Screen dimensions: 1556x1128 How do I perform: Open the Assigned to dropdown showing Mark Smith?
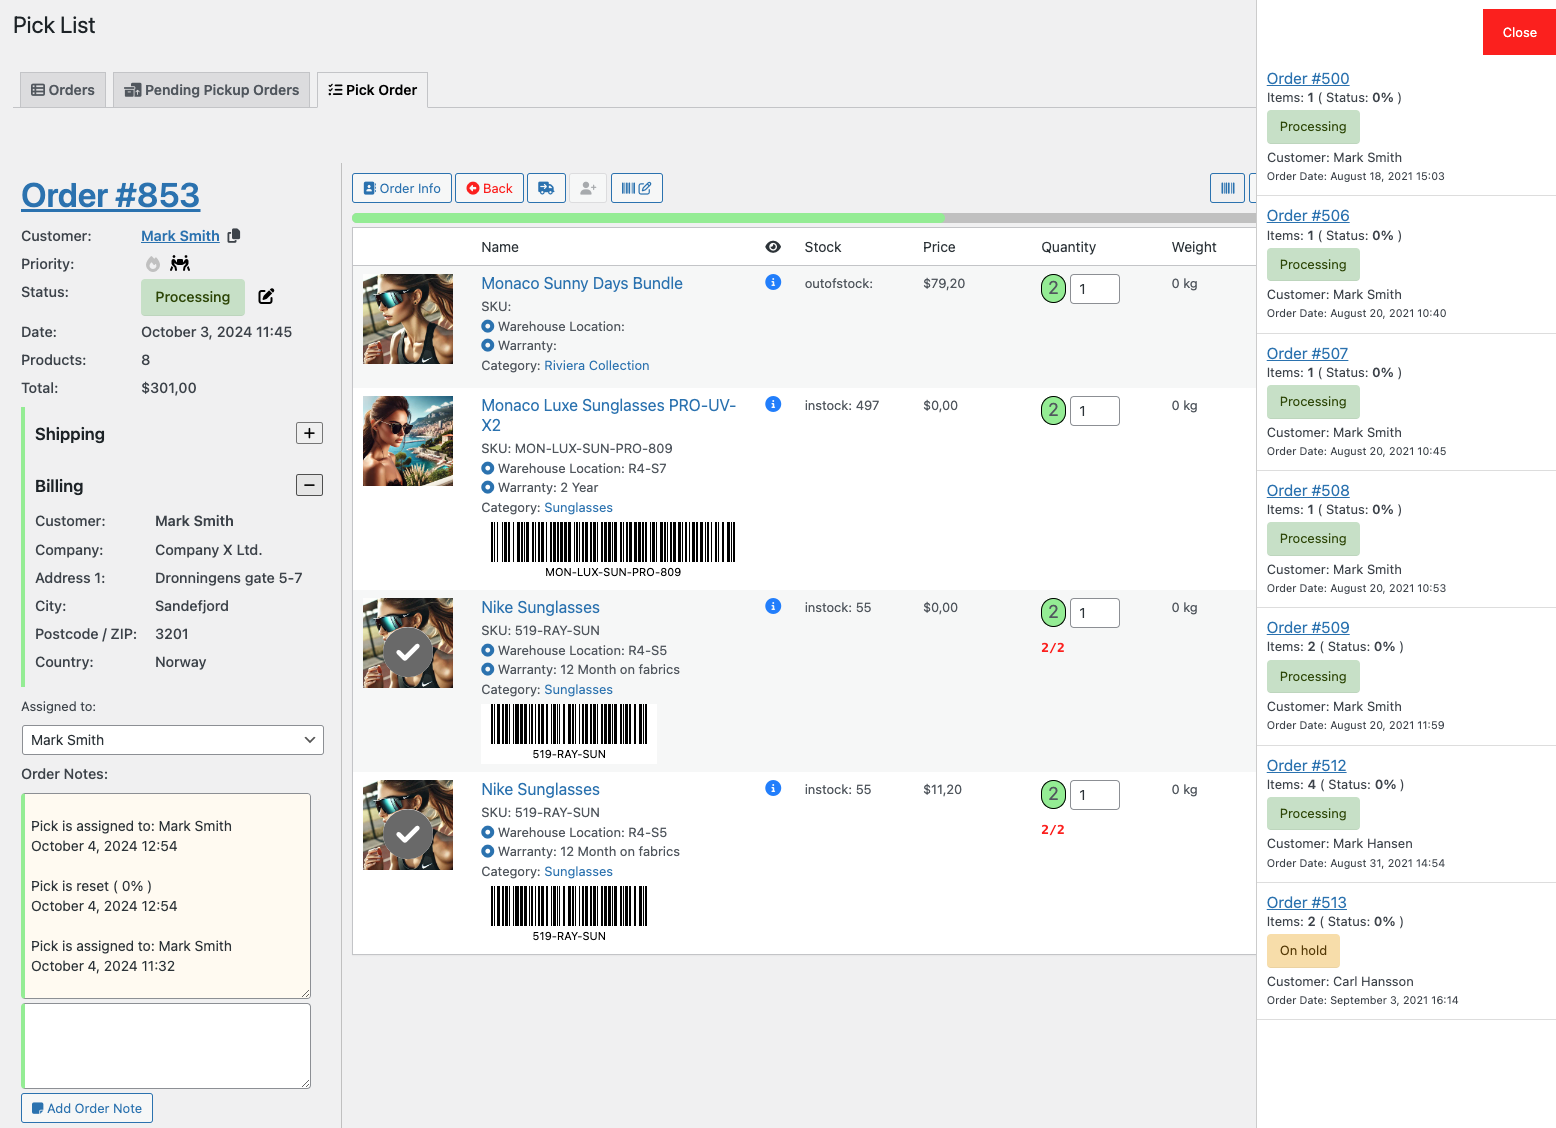click(x=172, y=740)
